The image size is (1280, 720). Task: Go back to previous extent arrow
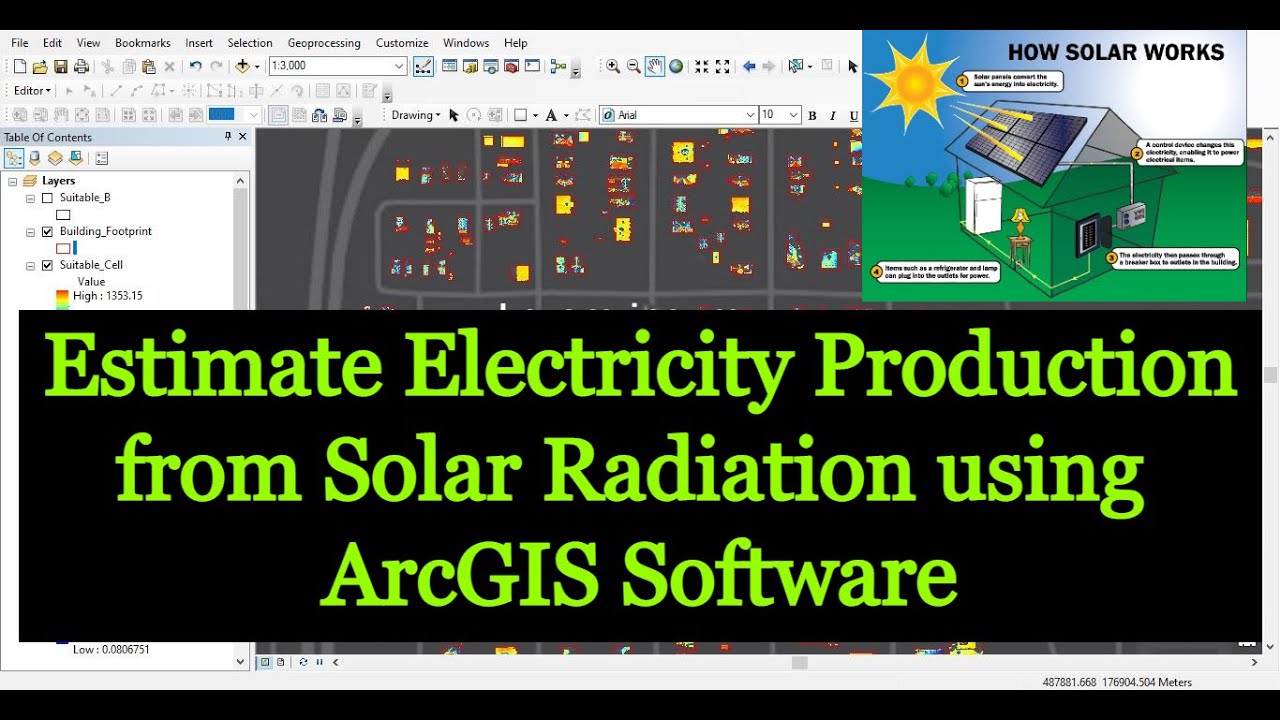(x=749, y=66)
